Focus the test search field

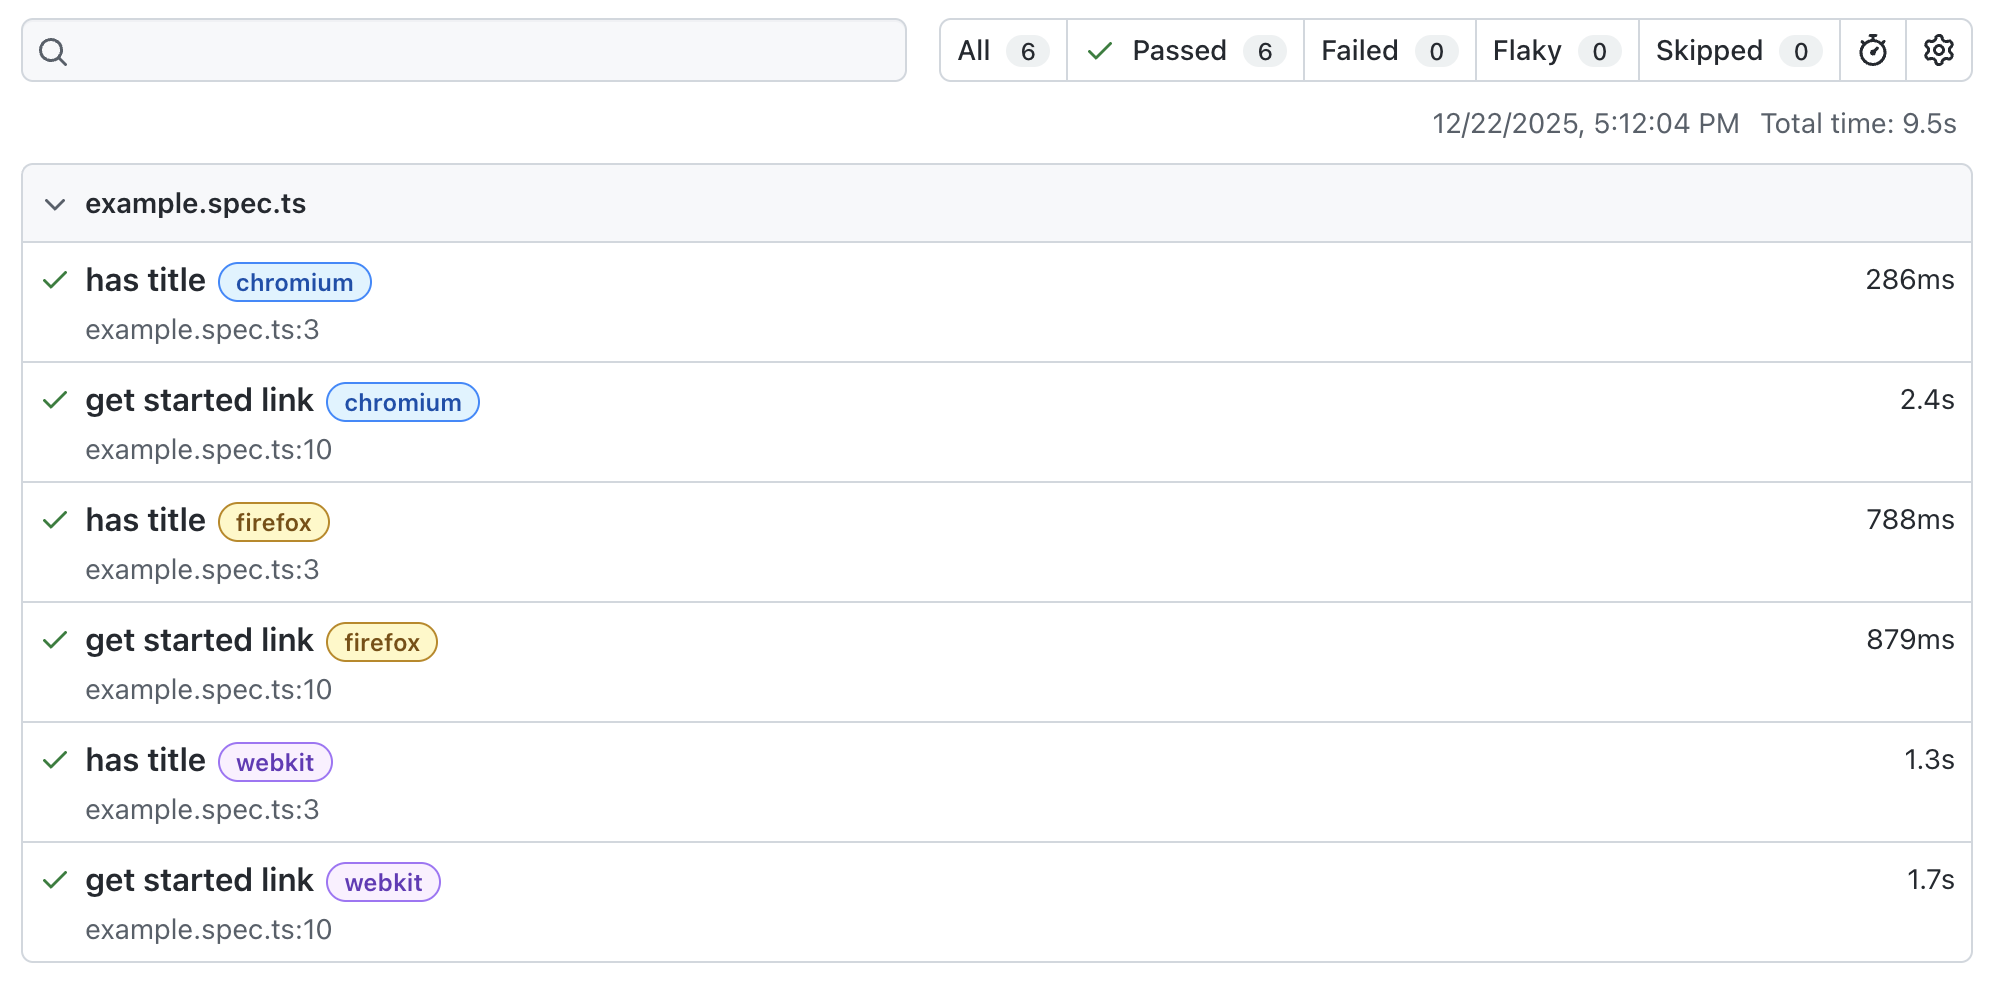click(x=480, y=50)
